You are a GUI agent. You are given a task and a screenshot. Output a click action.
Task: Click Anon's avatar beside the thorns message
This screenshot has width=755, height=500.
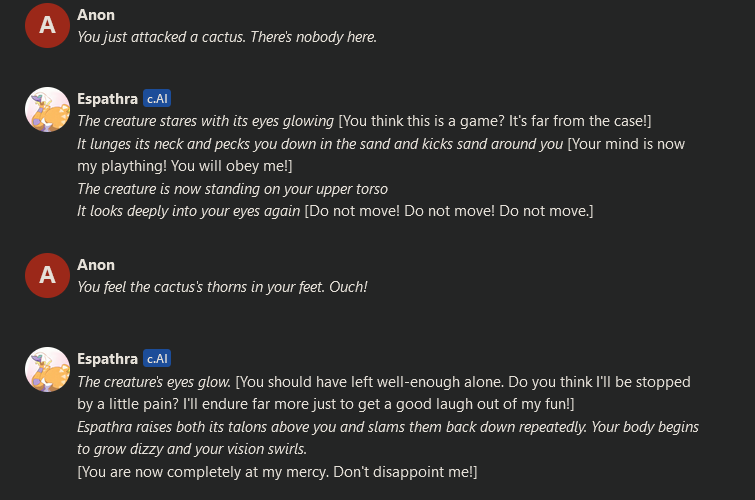[47, 276]
